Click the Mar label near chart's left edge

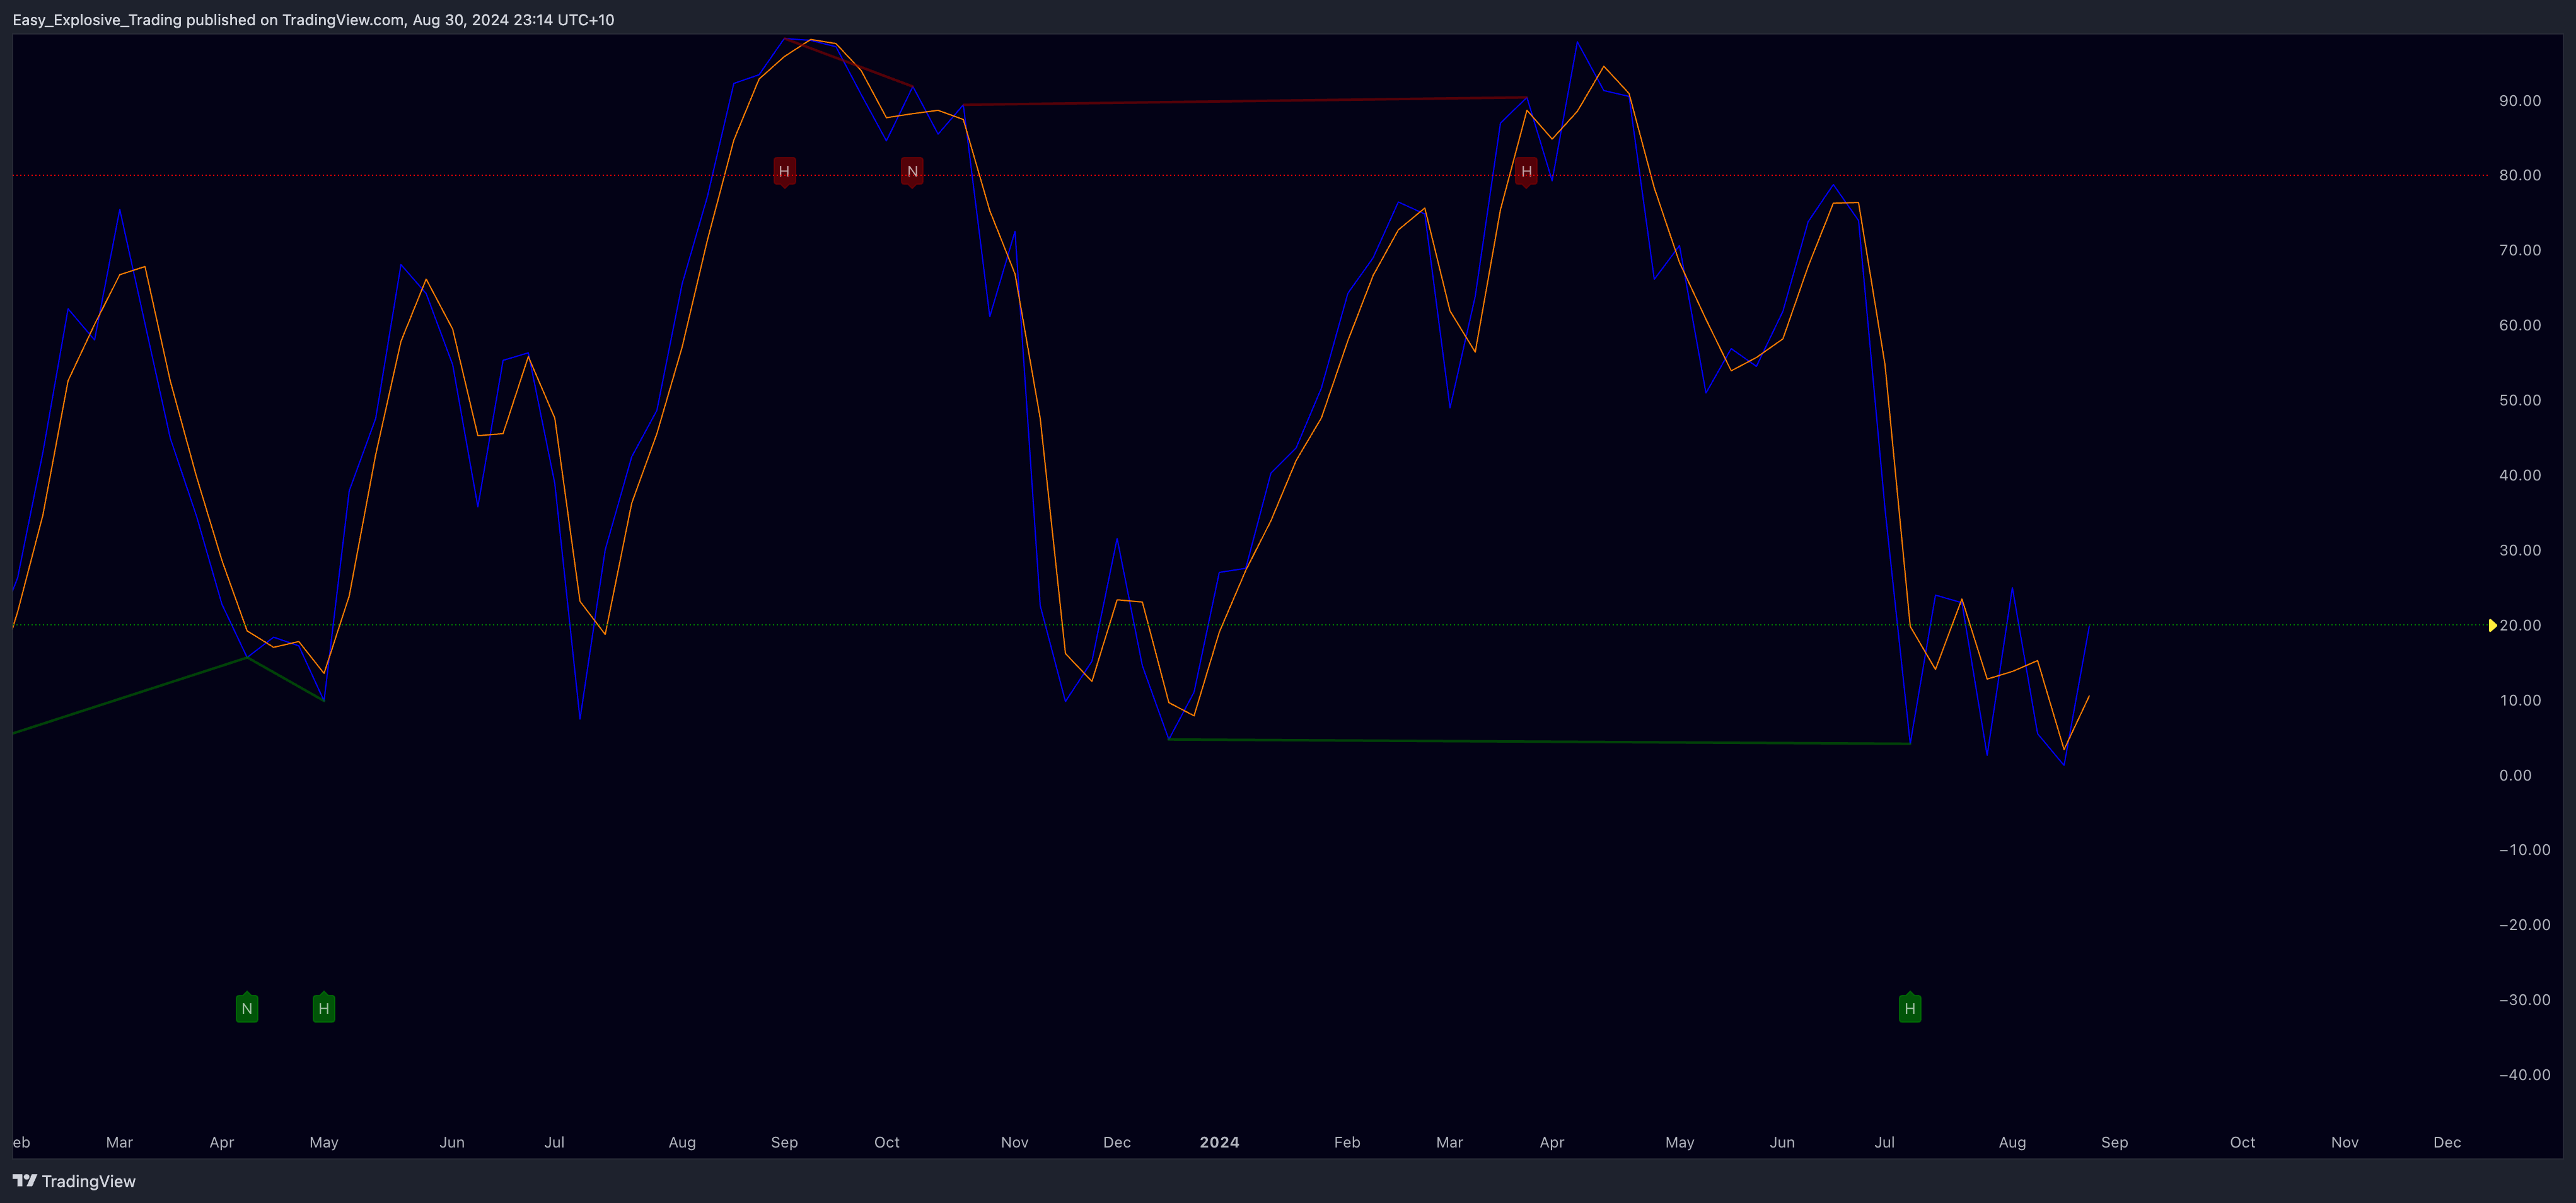119,1142
